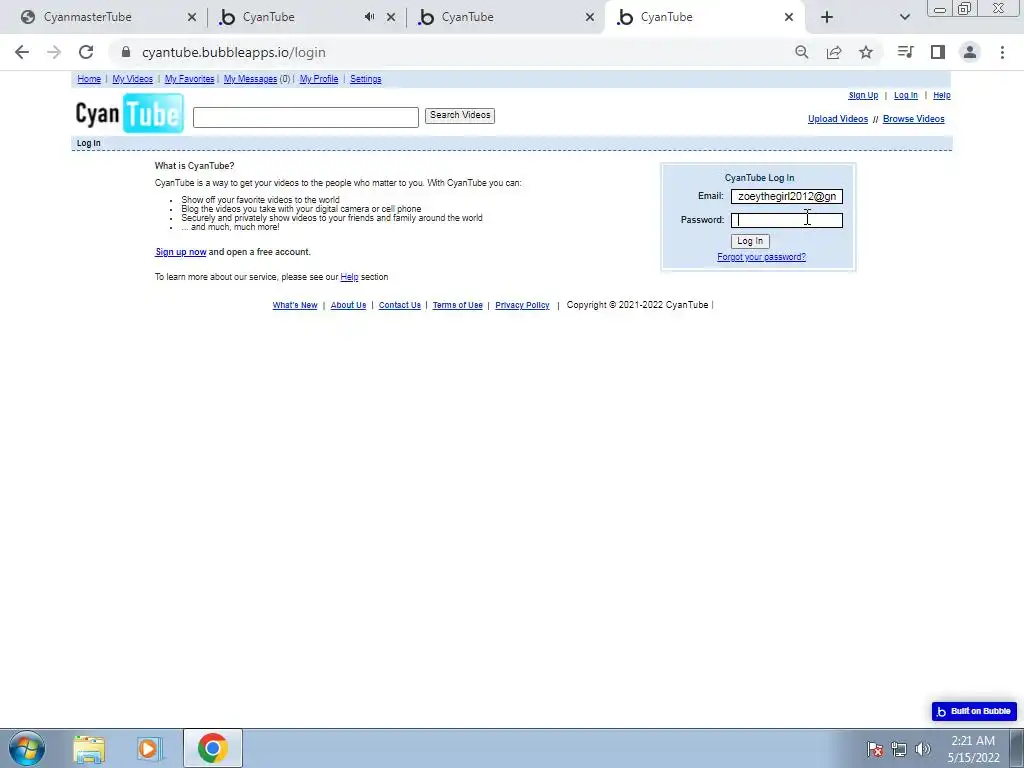This screenshot has height=768, width=1024.
Task: Click the address bar URL text
Action: tap(234, 52)
